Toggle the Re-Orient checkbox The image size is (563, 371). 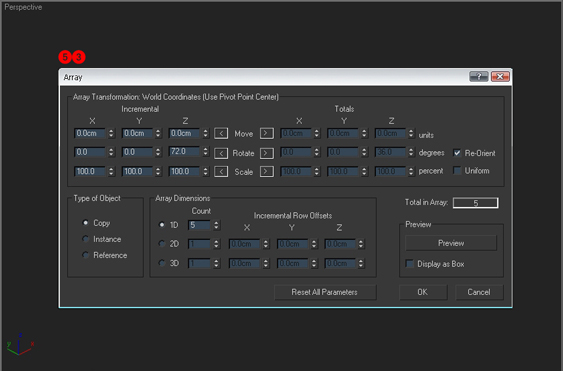click(x=457, y=153)
